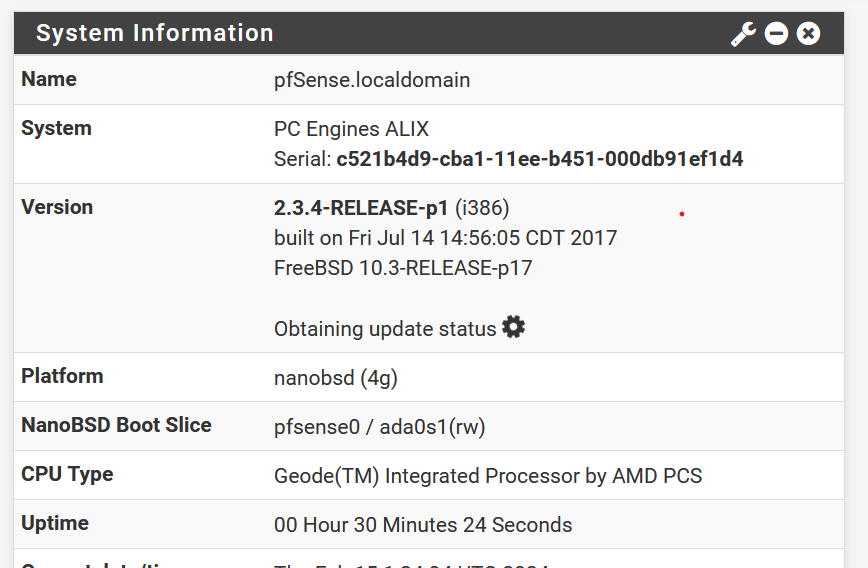Click the PC Engines ALIX system text

point(351,129)
